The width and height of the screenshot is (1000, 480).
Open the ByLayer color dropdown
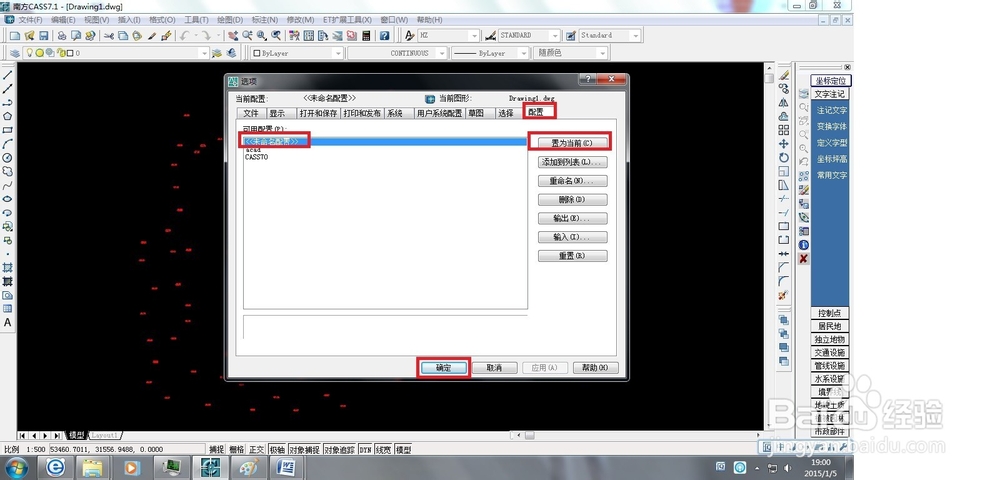[x=297, y=54]
